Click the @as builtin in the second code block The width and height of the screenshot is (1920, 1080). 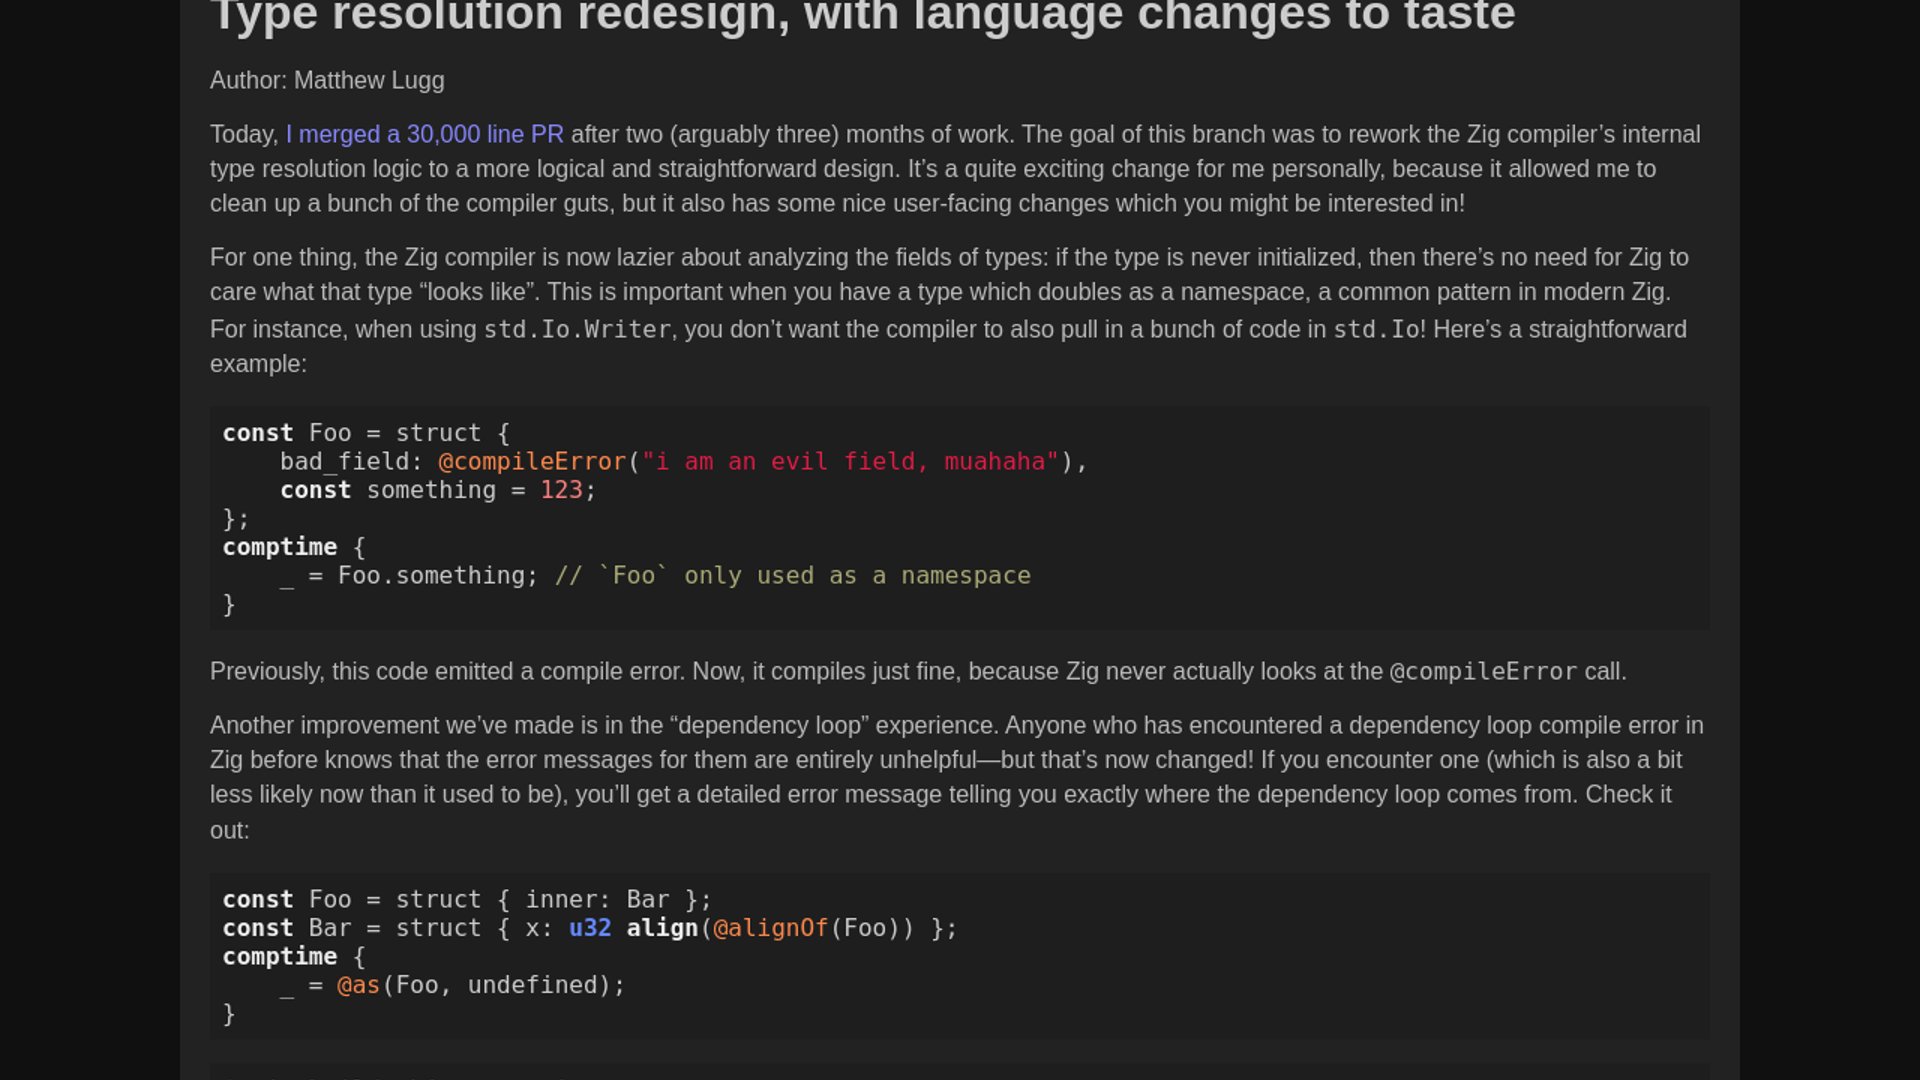pos(358,985)
